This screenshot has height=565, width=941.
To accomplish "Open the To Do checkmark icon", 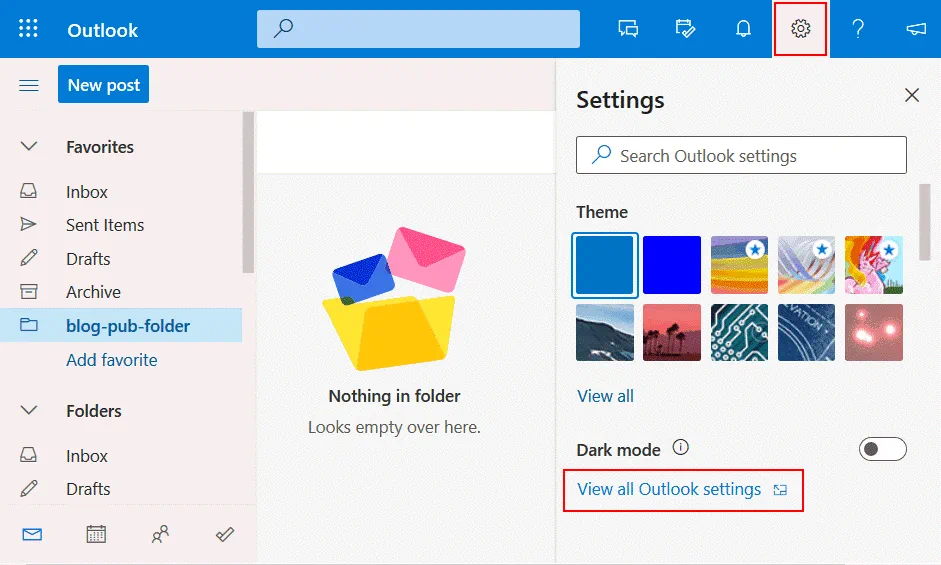I will click(x=225, y=535).
